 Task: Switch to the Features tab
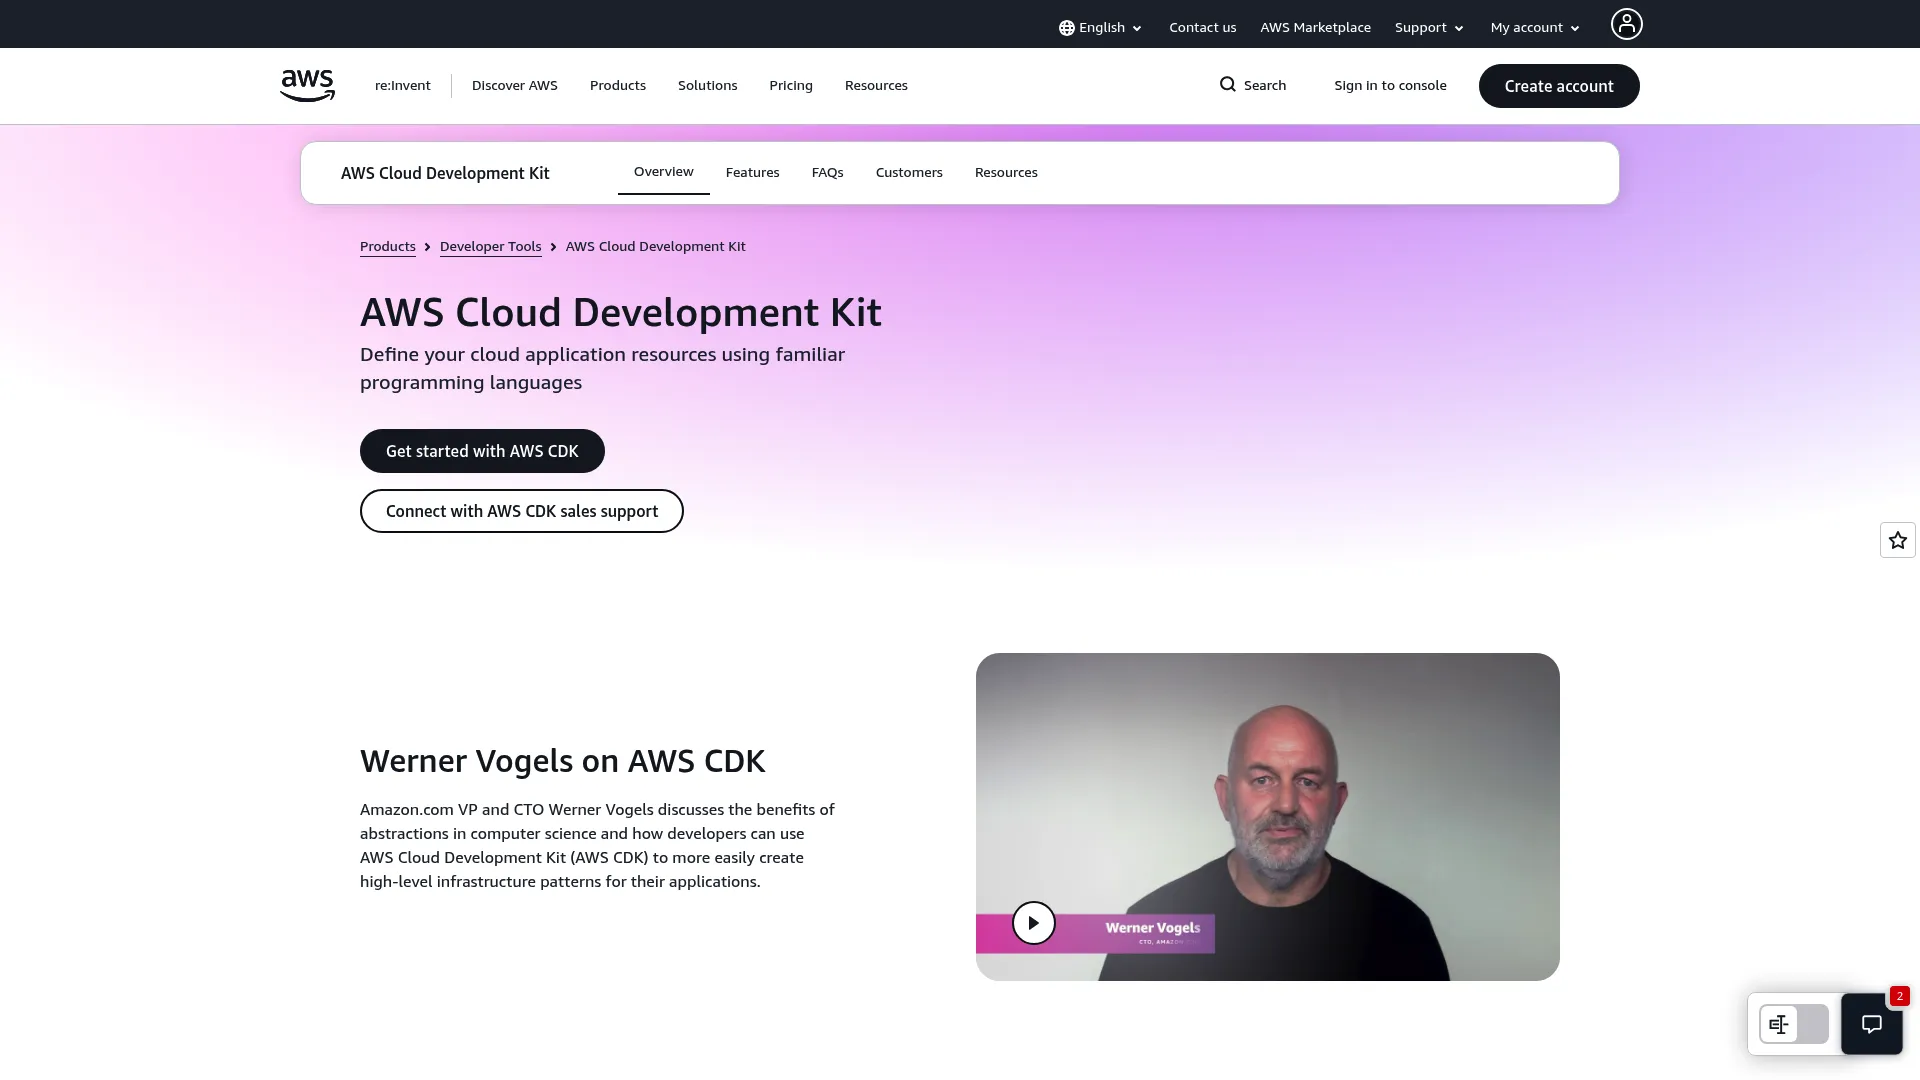point(753,173)
